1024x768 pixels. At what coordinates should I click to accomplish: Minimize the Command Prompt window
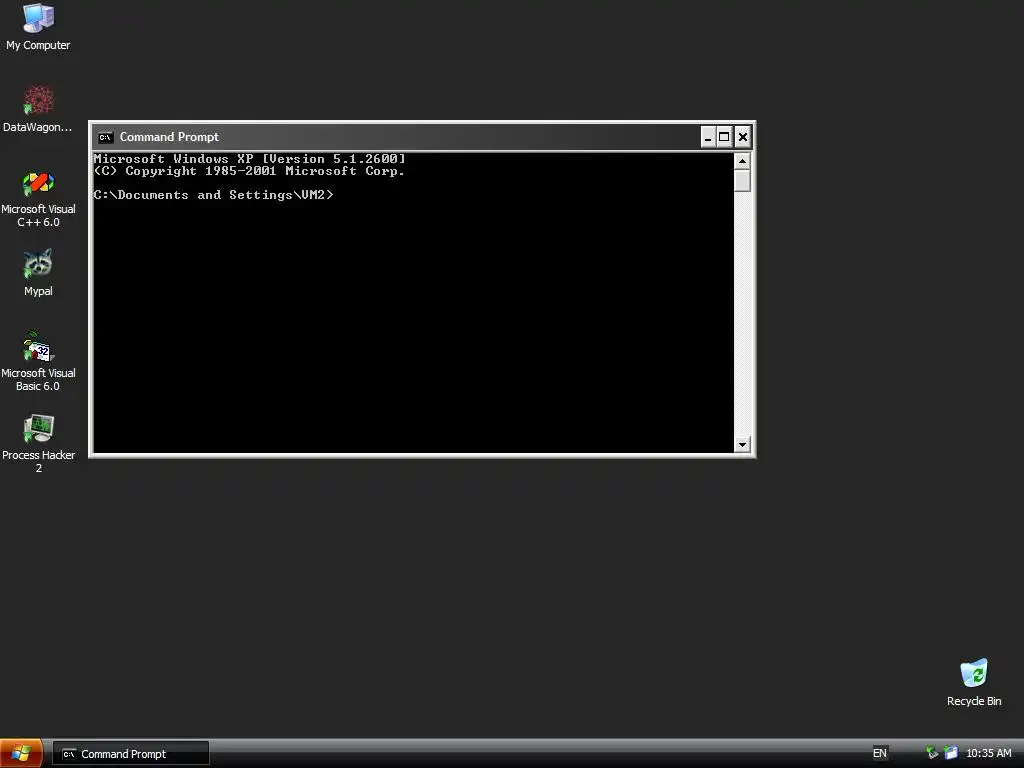(708, 137)
